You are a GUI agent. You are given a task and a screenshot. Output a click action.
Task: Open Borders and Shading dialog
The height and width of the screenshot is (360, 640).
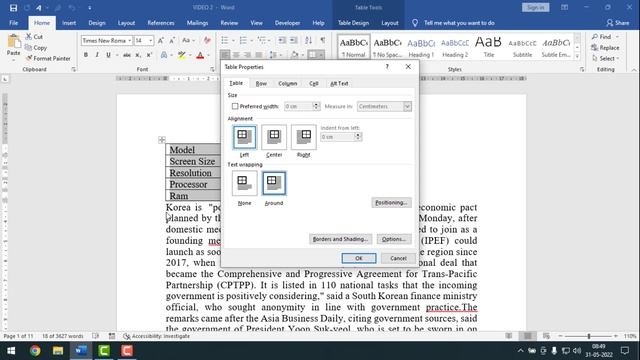(x=340, y=239)
